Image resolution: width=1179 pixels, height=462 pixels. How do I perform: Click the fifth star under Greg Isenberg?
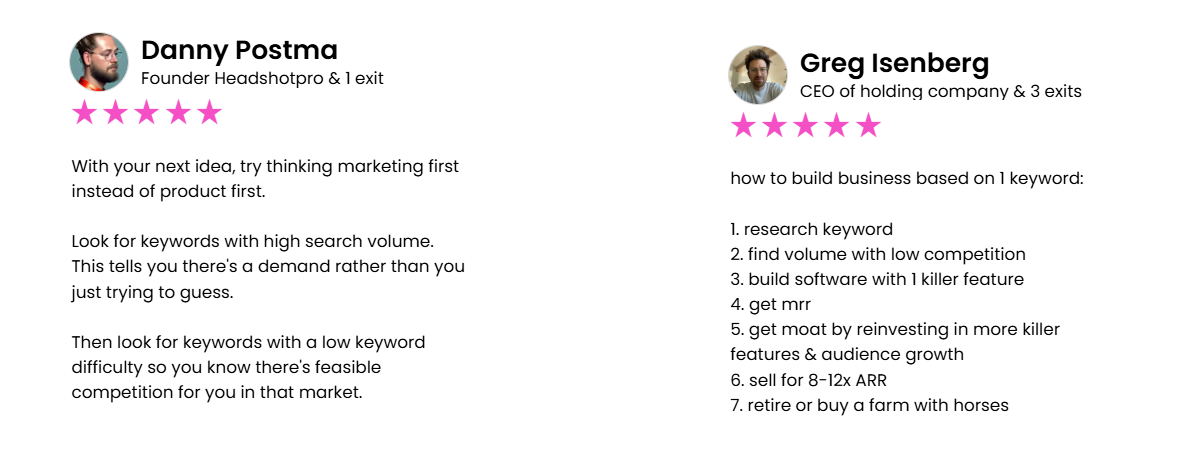pos(869,126)
